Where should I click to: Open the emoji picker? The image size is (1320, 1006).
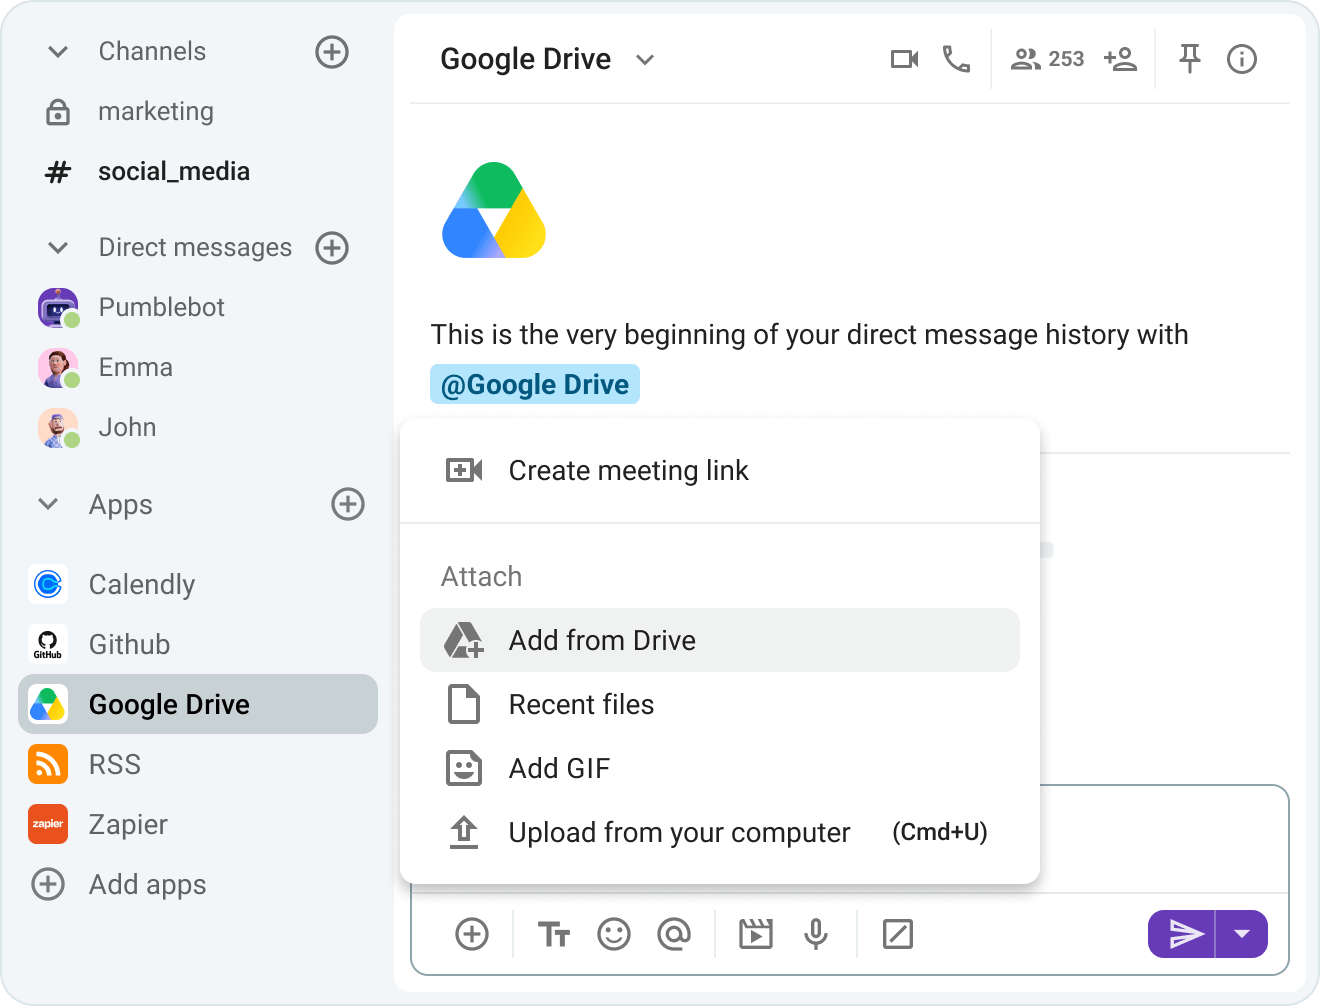tap(614, 934)
